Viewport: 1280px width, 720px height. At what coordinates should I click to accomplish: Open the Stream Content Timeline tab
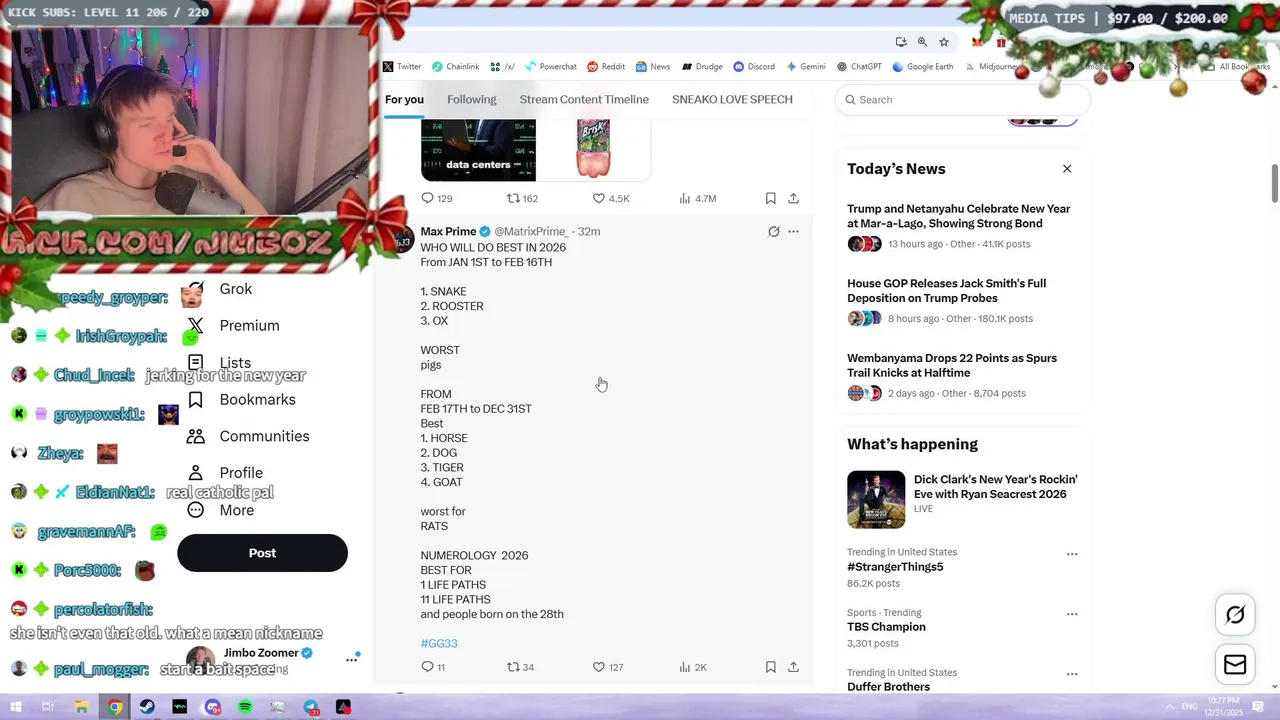(584, 100)
